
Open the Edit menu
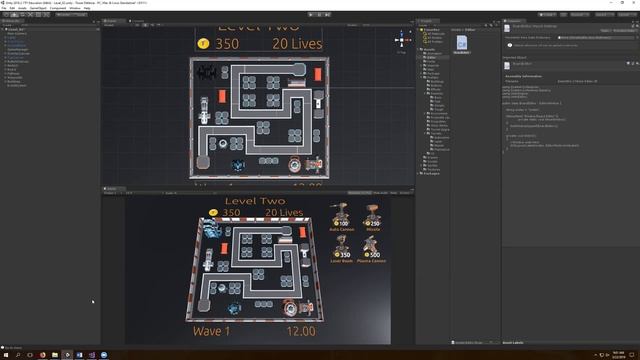pos(12,8)
